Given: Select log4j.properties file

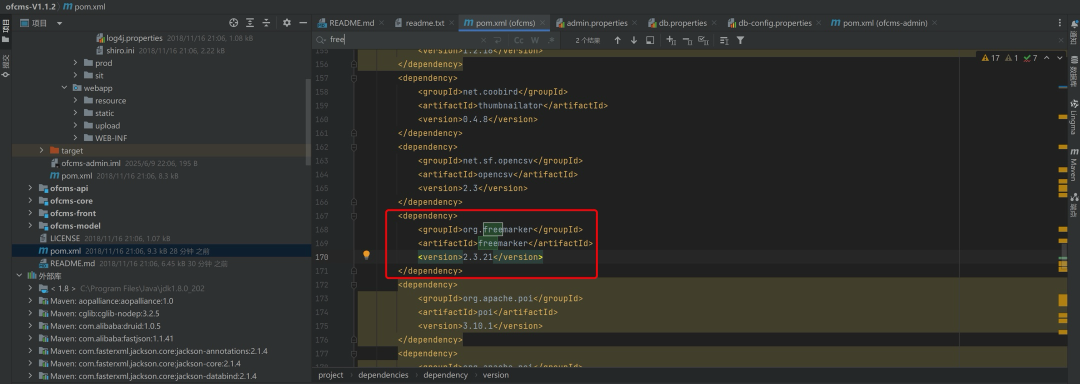Looking at the screenshot, I should tap(134, 38).
